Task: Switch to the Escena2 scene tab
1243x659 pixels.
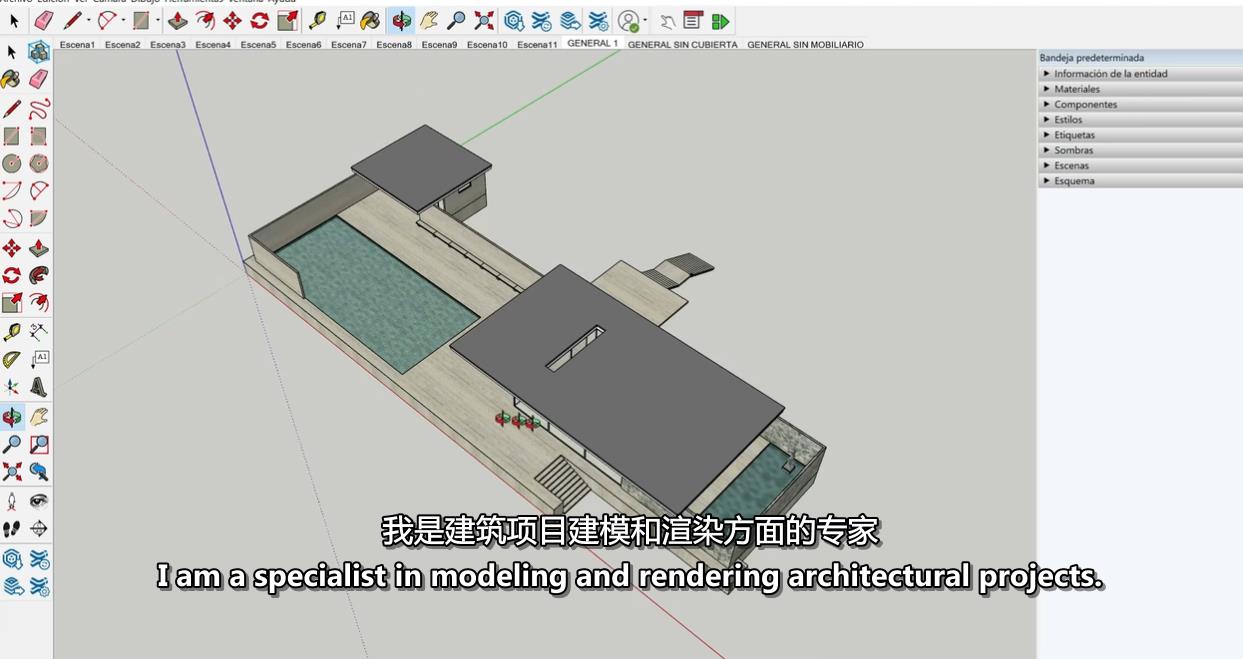Action: tap(122, 45)
